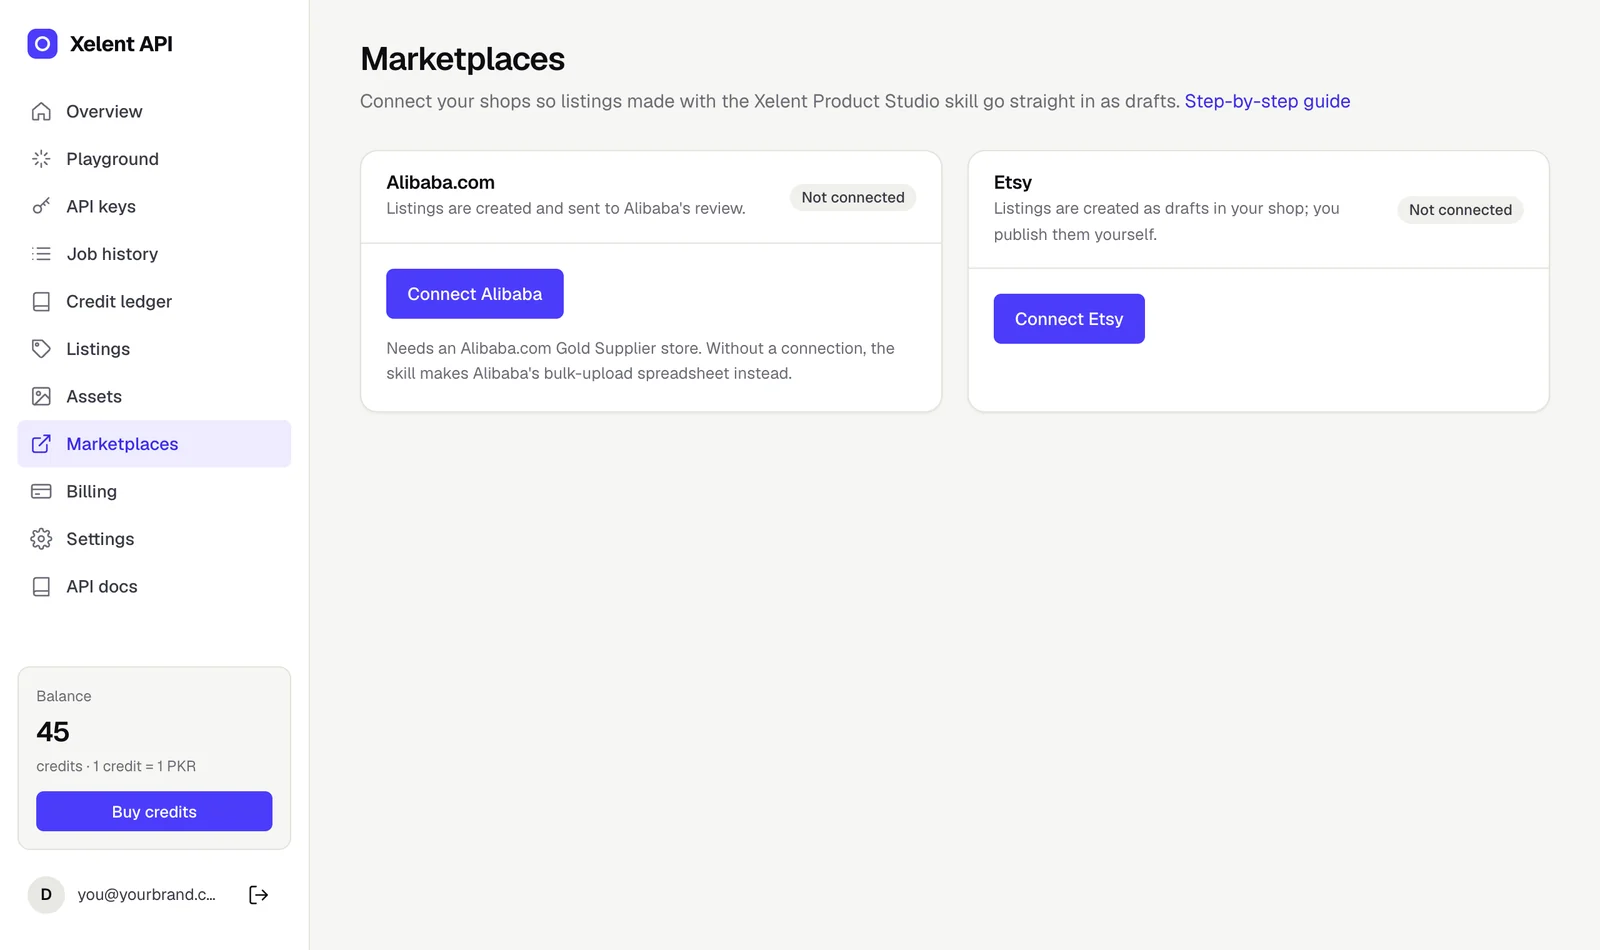The image size is (1600, 950).
Task: Open the Assets page
Action: point(154,396)
